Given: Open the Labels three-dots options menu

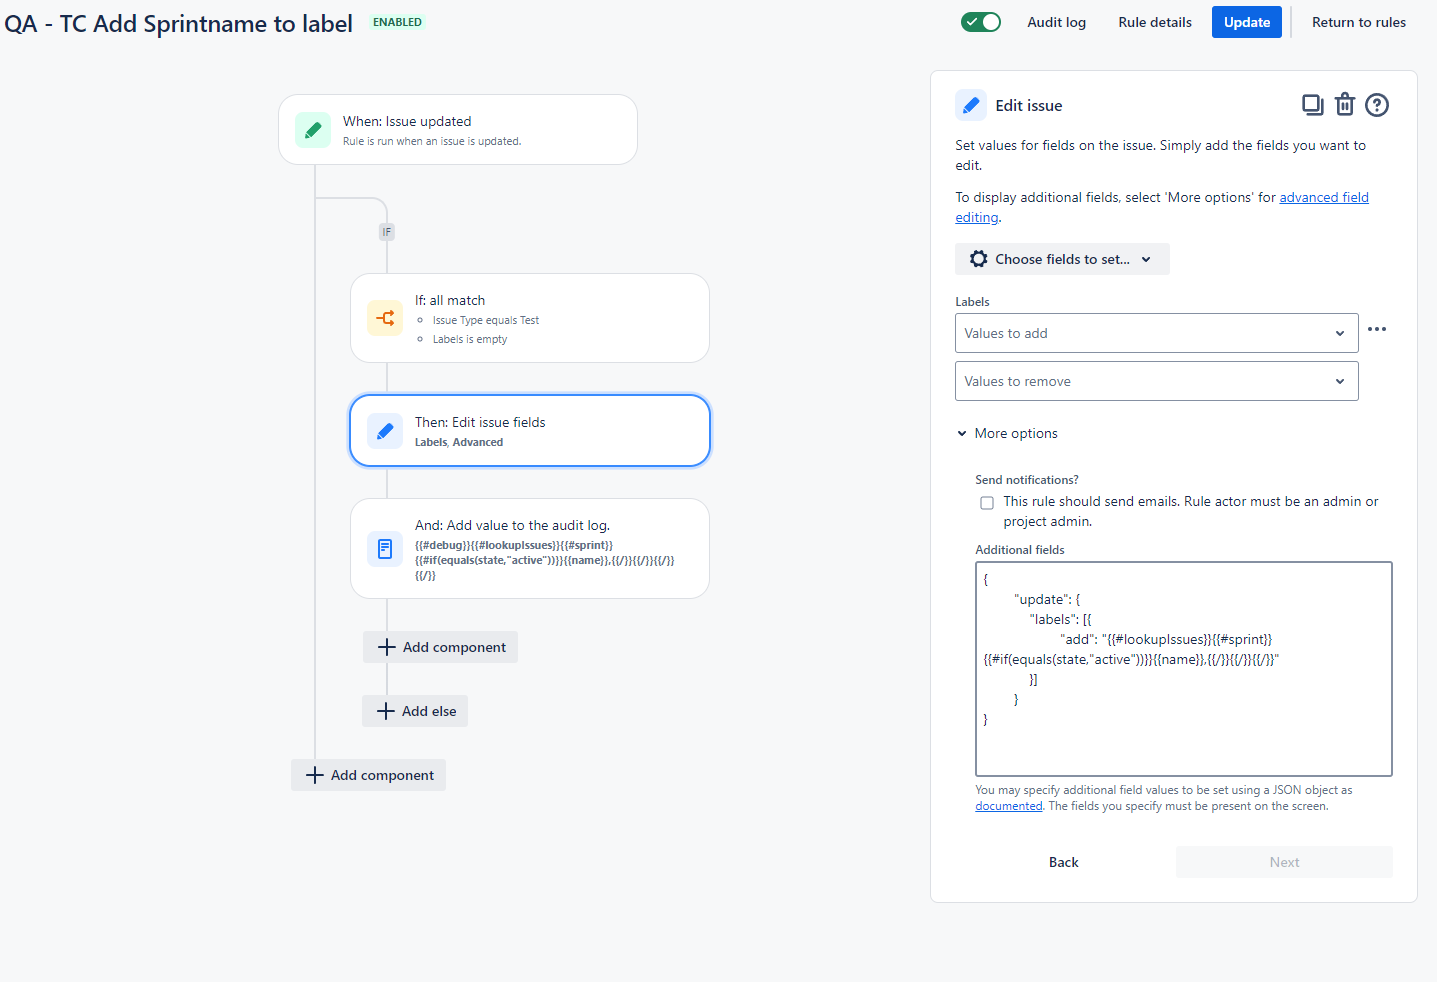Looking at the screenshot, I should (1377, 329).
